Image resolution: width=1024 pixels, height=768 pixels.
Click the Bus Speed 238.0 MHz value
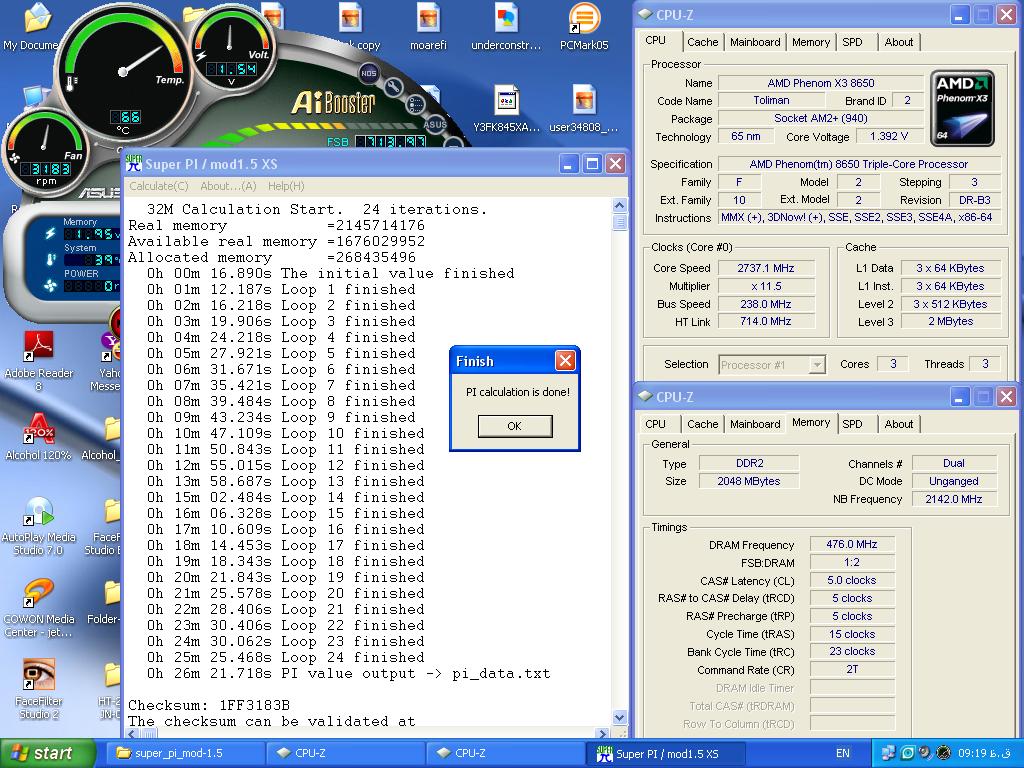click(x=766, y=304)
